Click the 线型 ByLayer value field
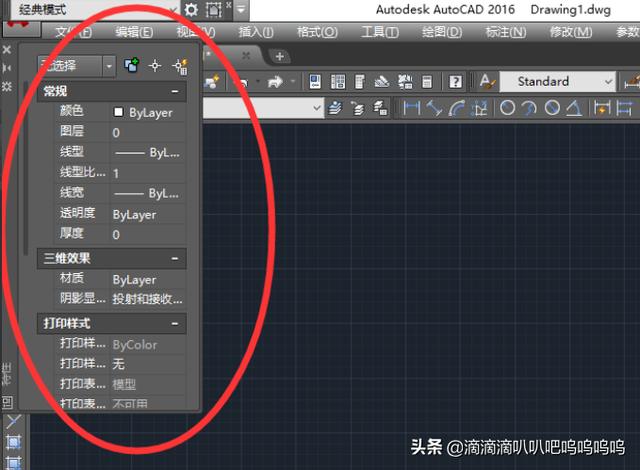640x470 pixels. (147, 153)
